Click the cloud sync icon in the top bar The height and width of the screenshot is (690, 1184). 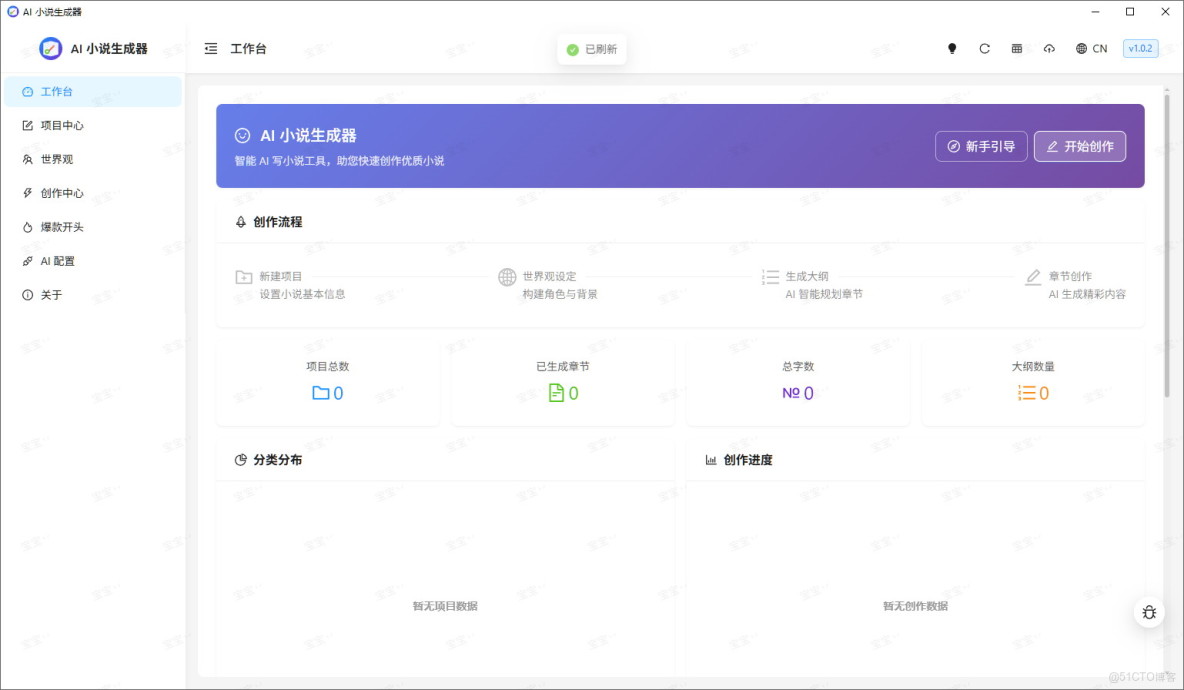pos(1049,48)
